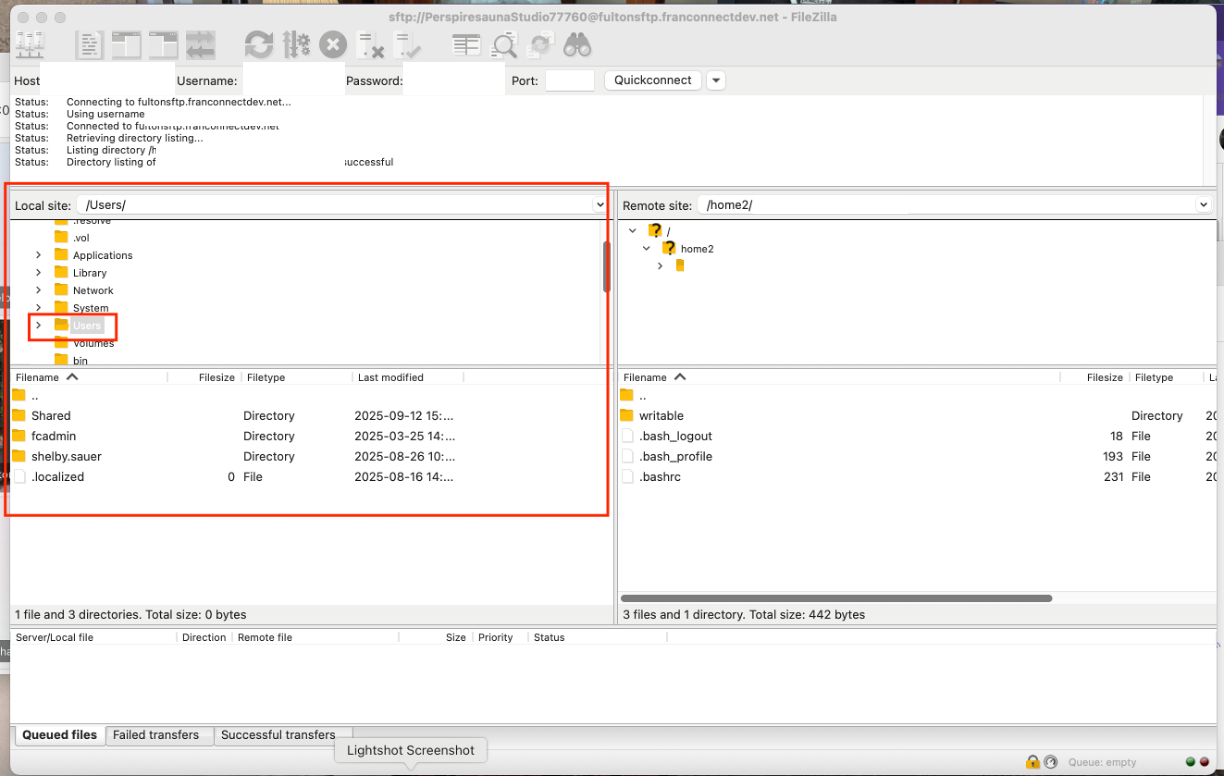Screen dimensions: 1224x776
Task: Open the Remote site path dropdown
Action: 1202,205
